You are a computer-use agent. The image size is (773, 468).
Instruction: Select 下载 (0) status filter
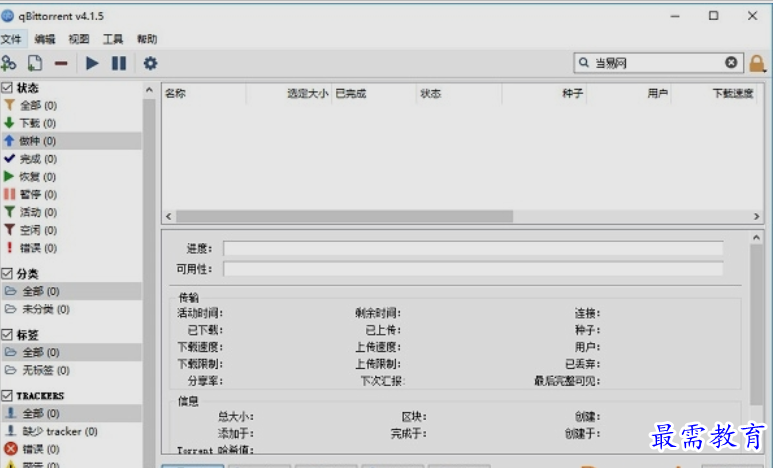71,123
